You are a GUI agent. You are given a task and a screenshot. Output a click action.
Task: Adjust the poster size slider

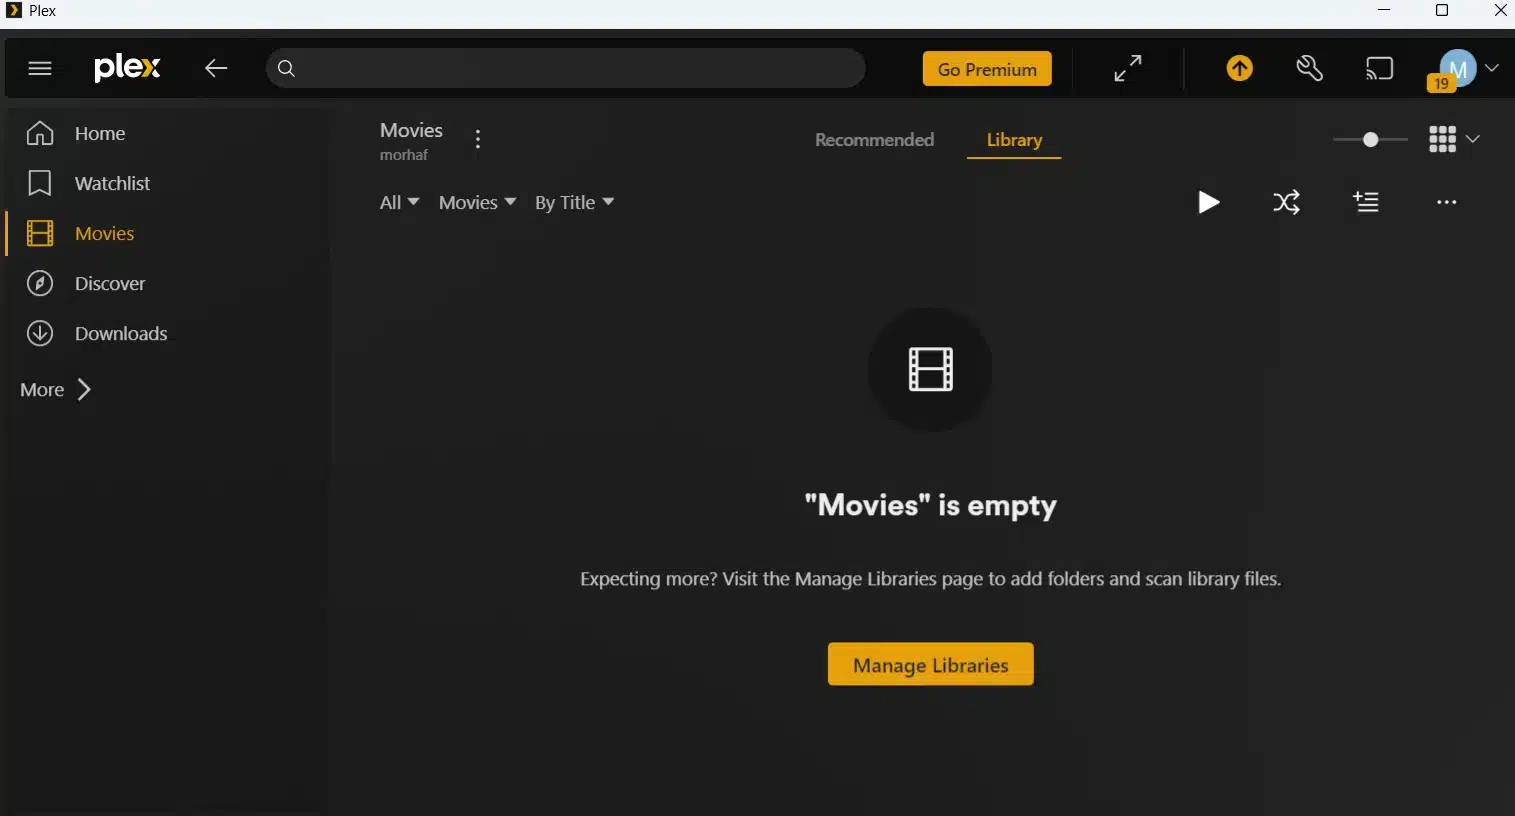pyautogui.click(x=1370, y=139)
